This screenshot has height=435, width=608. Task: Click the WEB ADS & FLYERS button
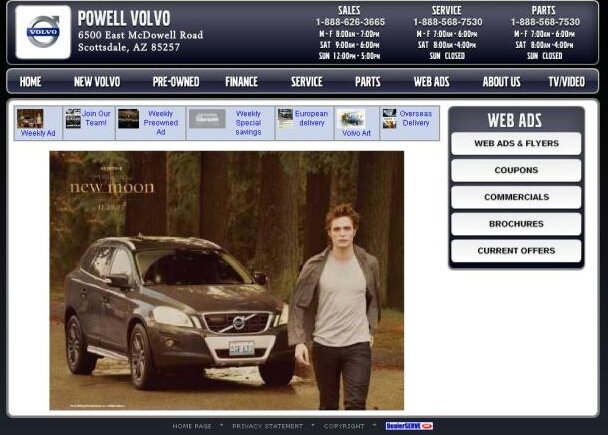point(516,143)
